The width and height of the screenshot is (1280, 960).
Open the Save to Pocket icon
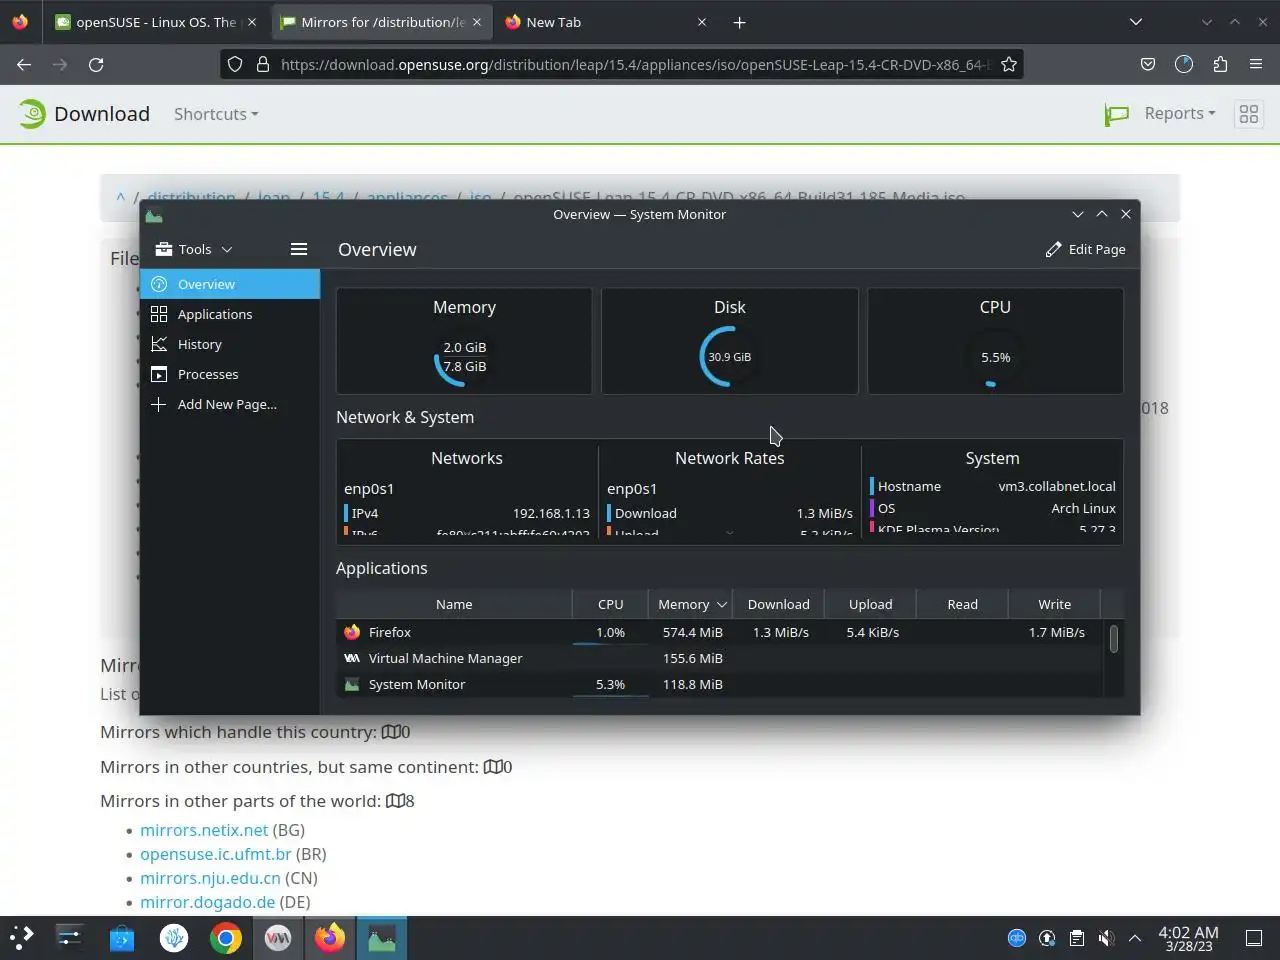(1148, 64)
